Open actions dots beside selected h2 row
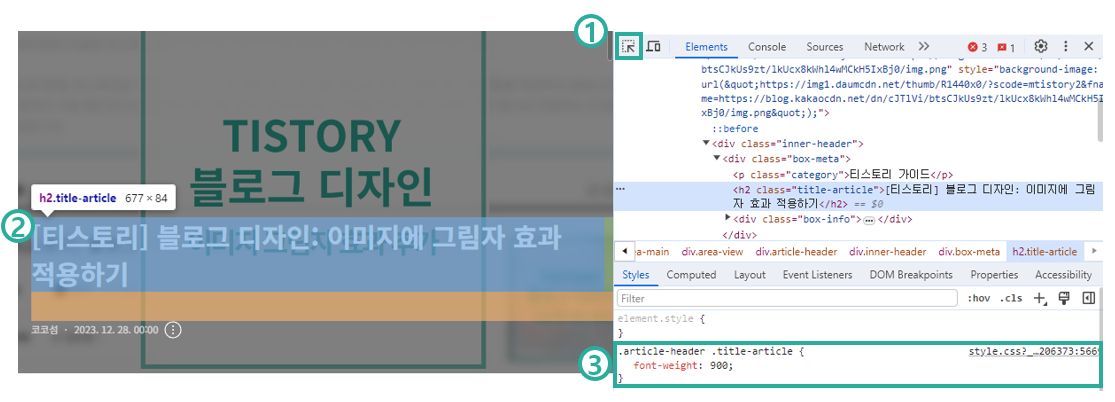This screenshot has width=1115, height=402. tap(620, 189)
